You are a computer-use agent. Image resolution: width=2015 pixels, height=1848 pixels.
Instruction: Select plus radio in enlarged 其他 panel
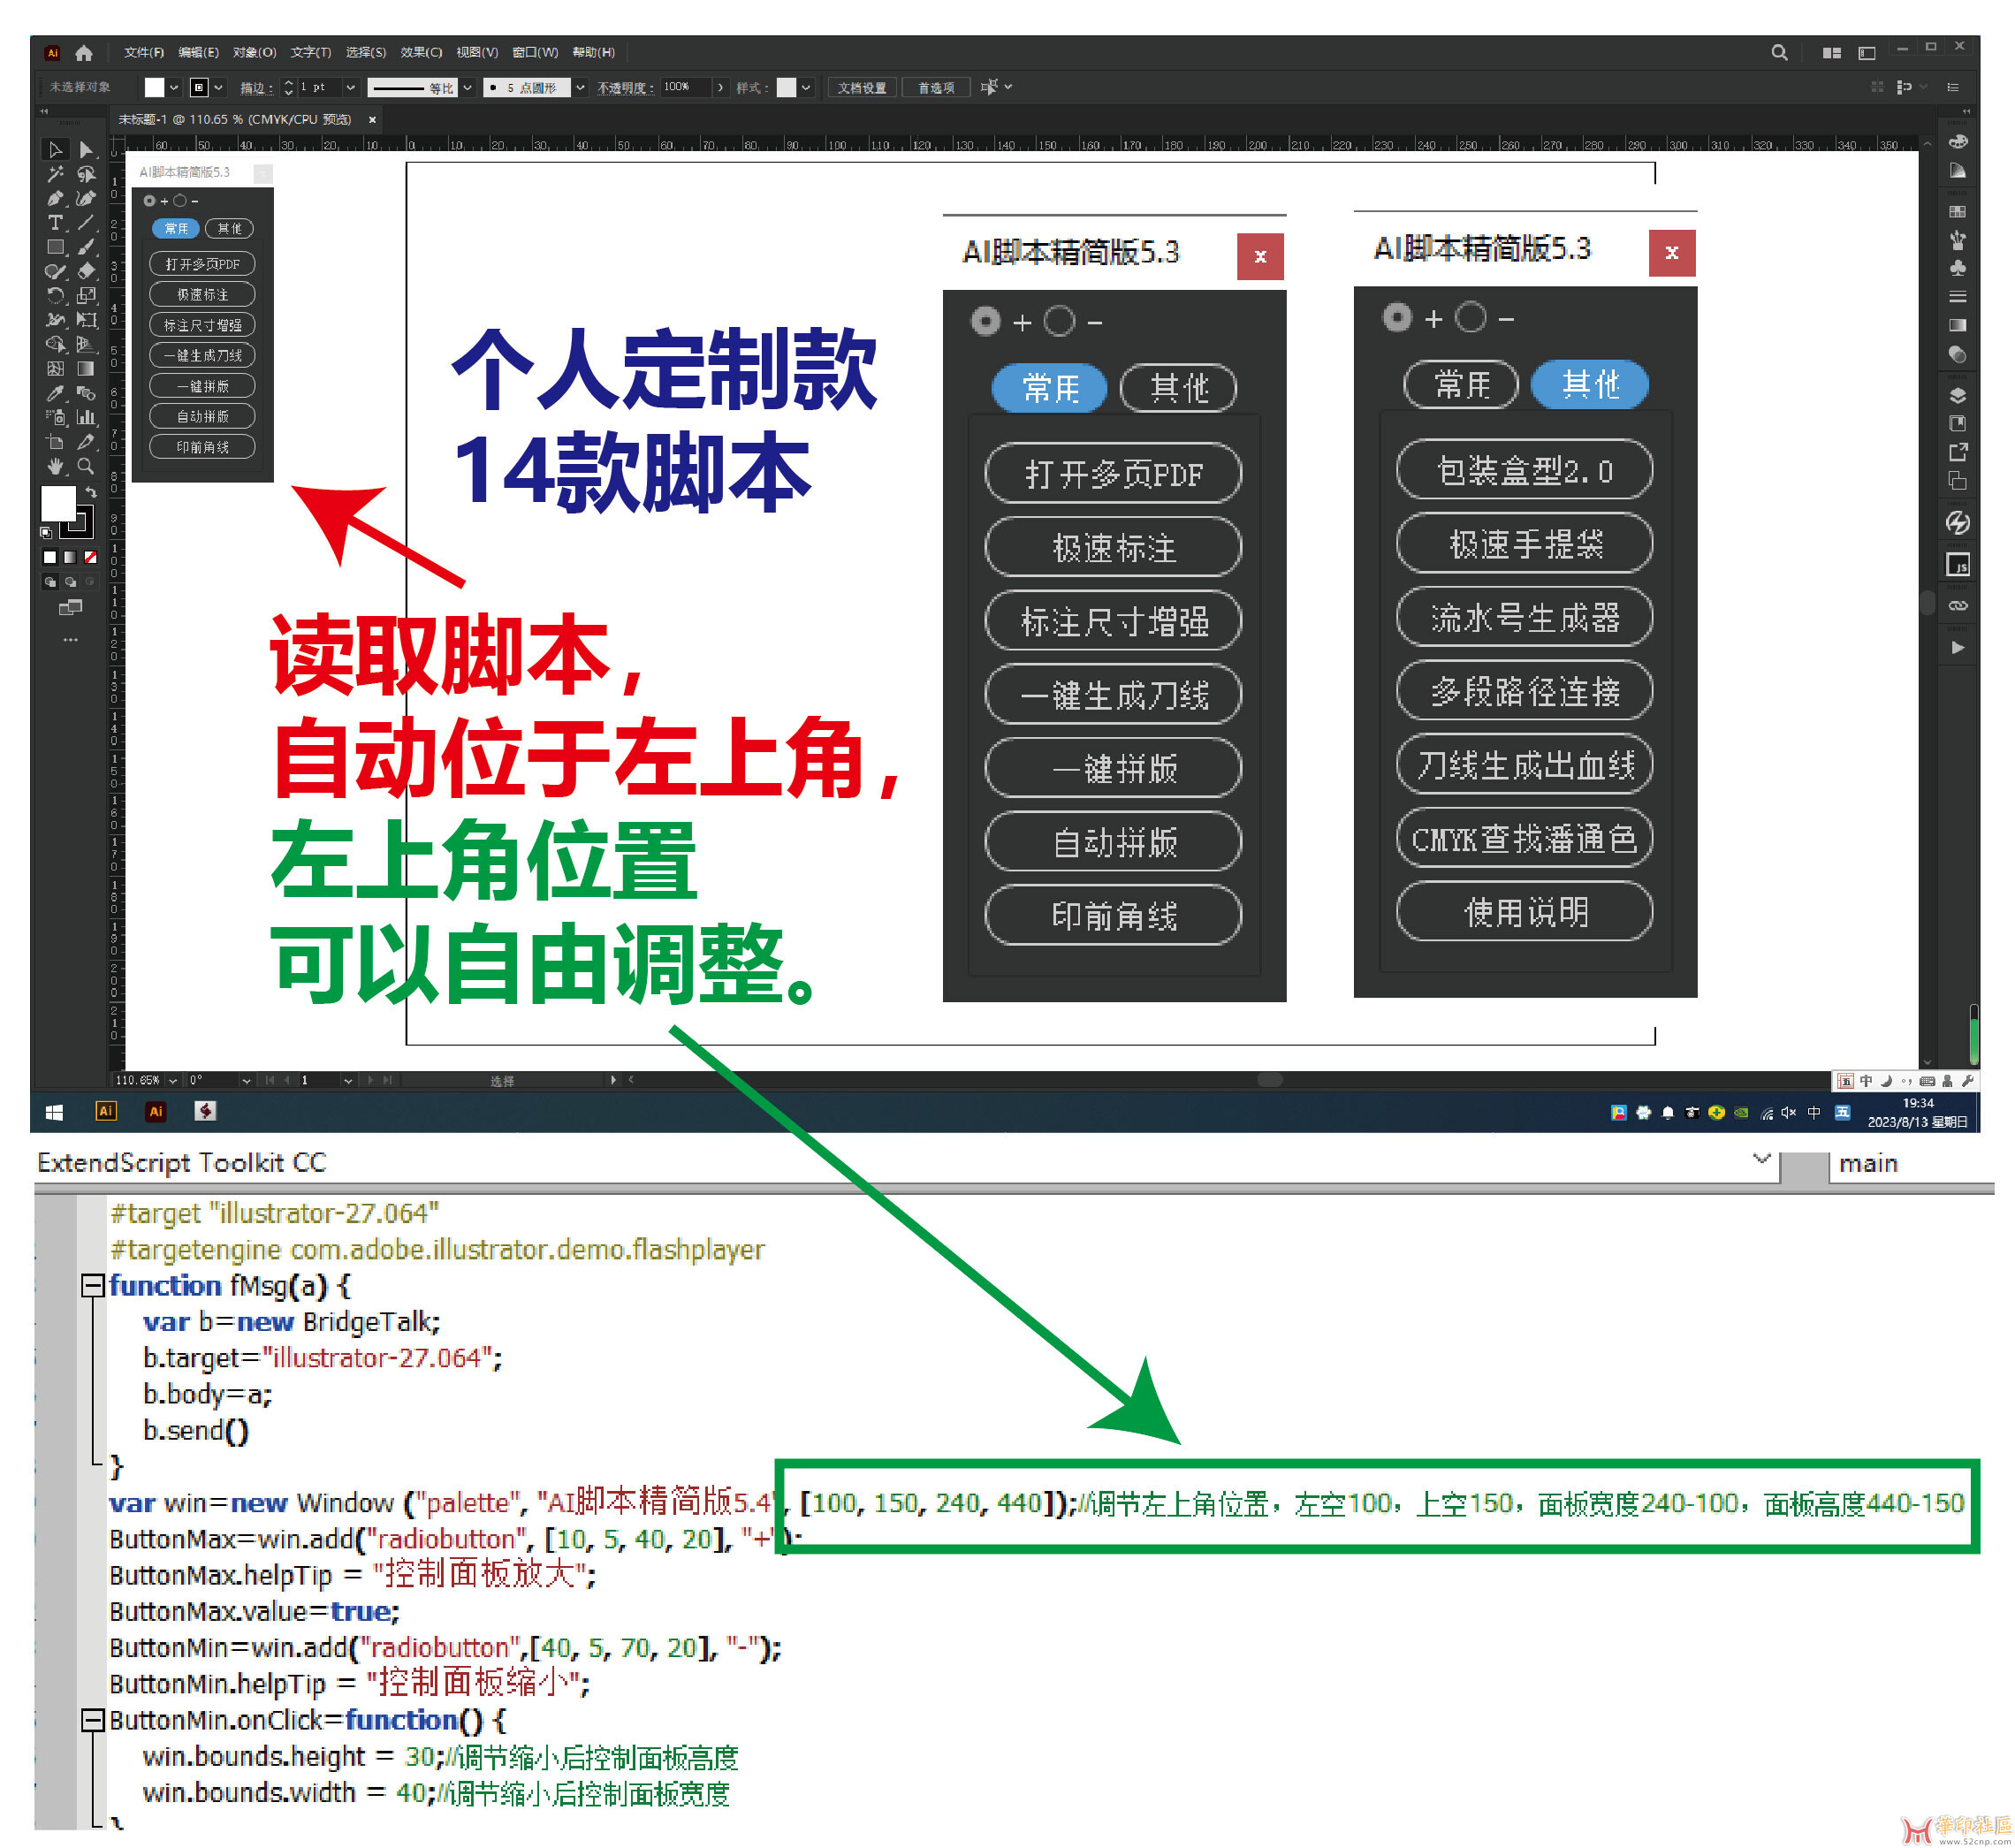point(1397,318)
